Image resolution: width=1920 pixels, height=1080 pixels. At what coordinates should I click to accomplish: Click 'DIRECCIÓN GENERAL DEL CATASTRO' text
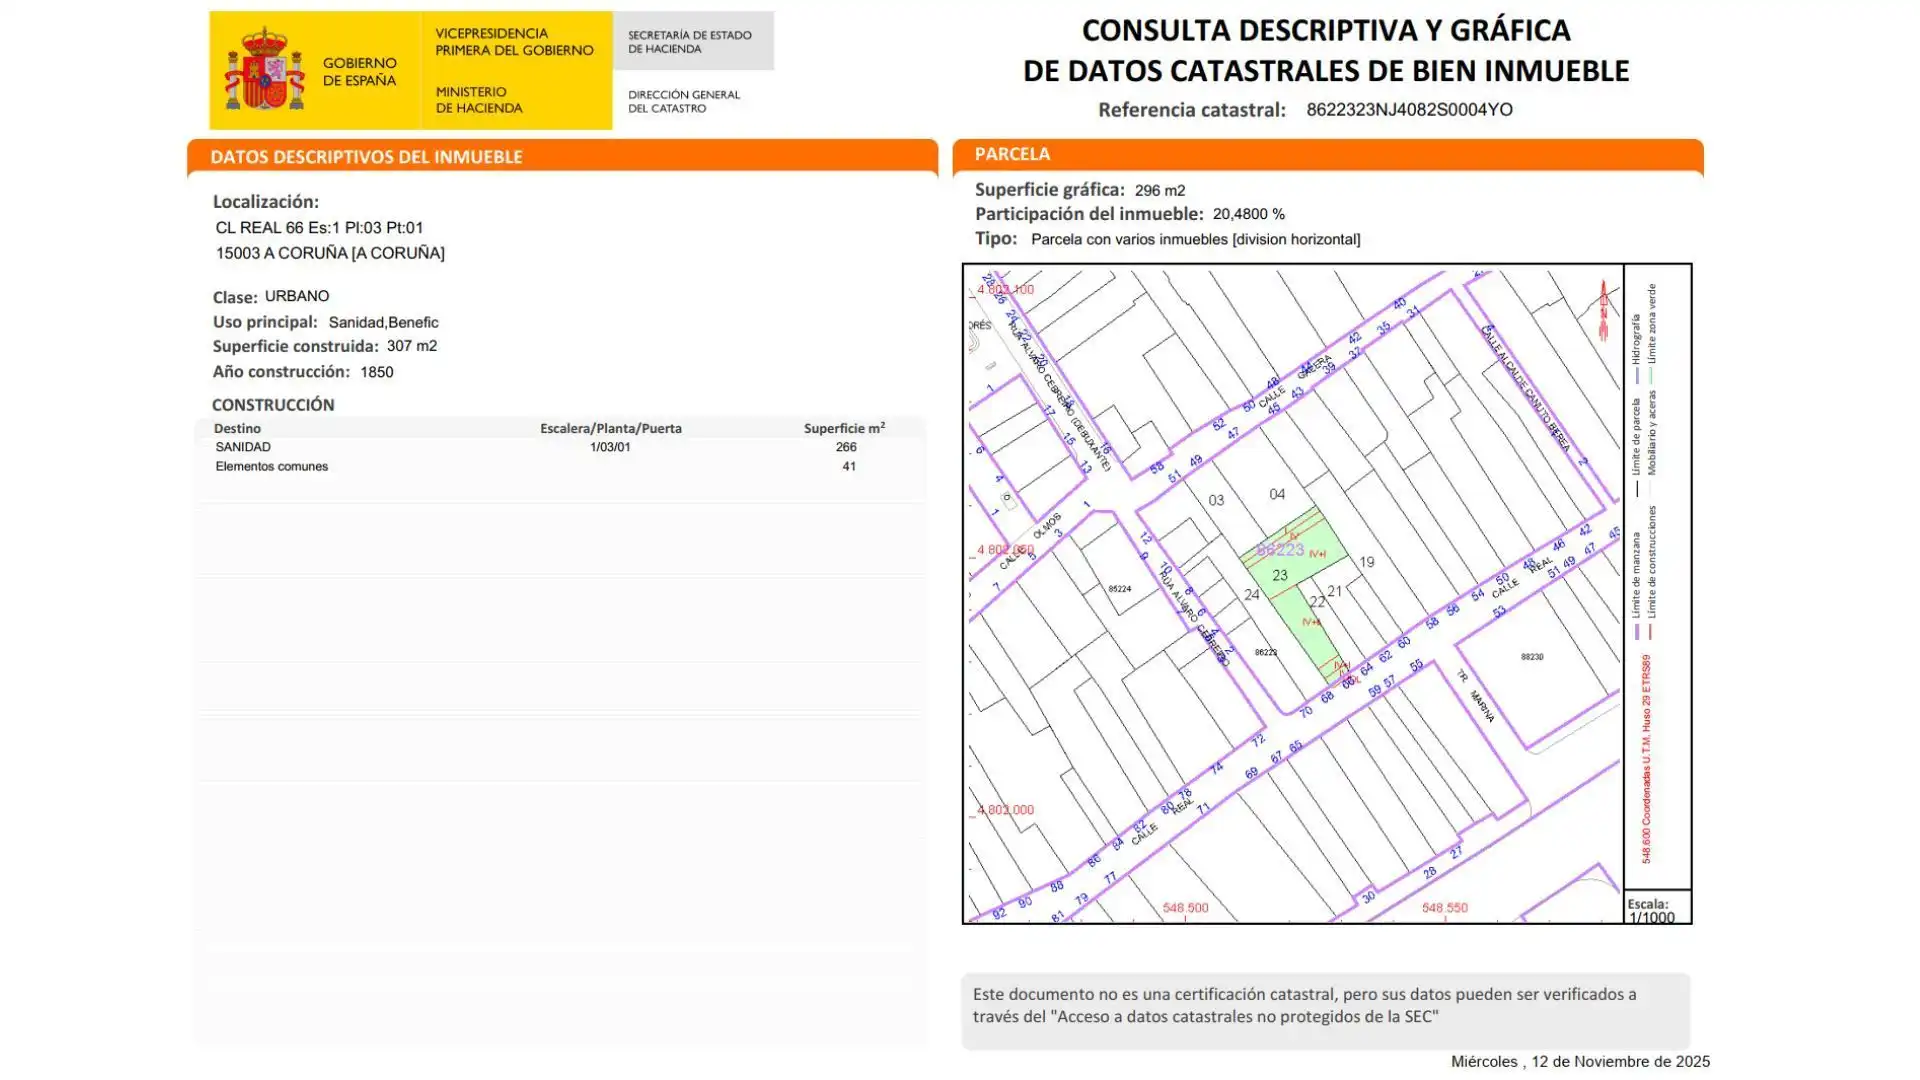click(684, 101)
